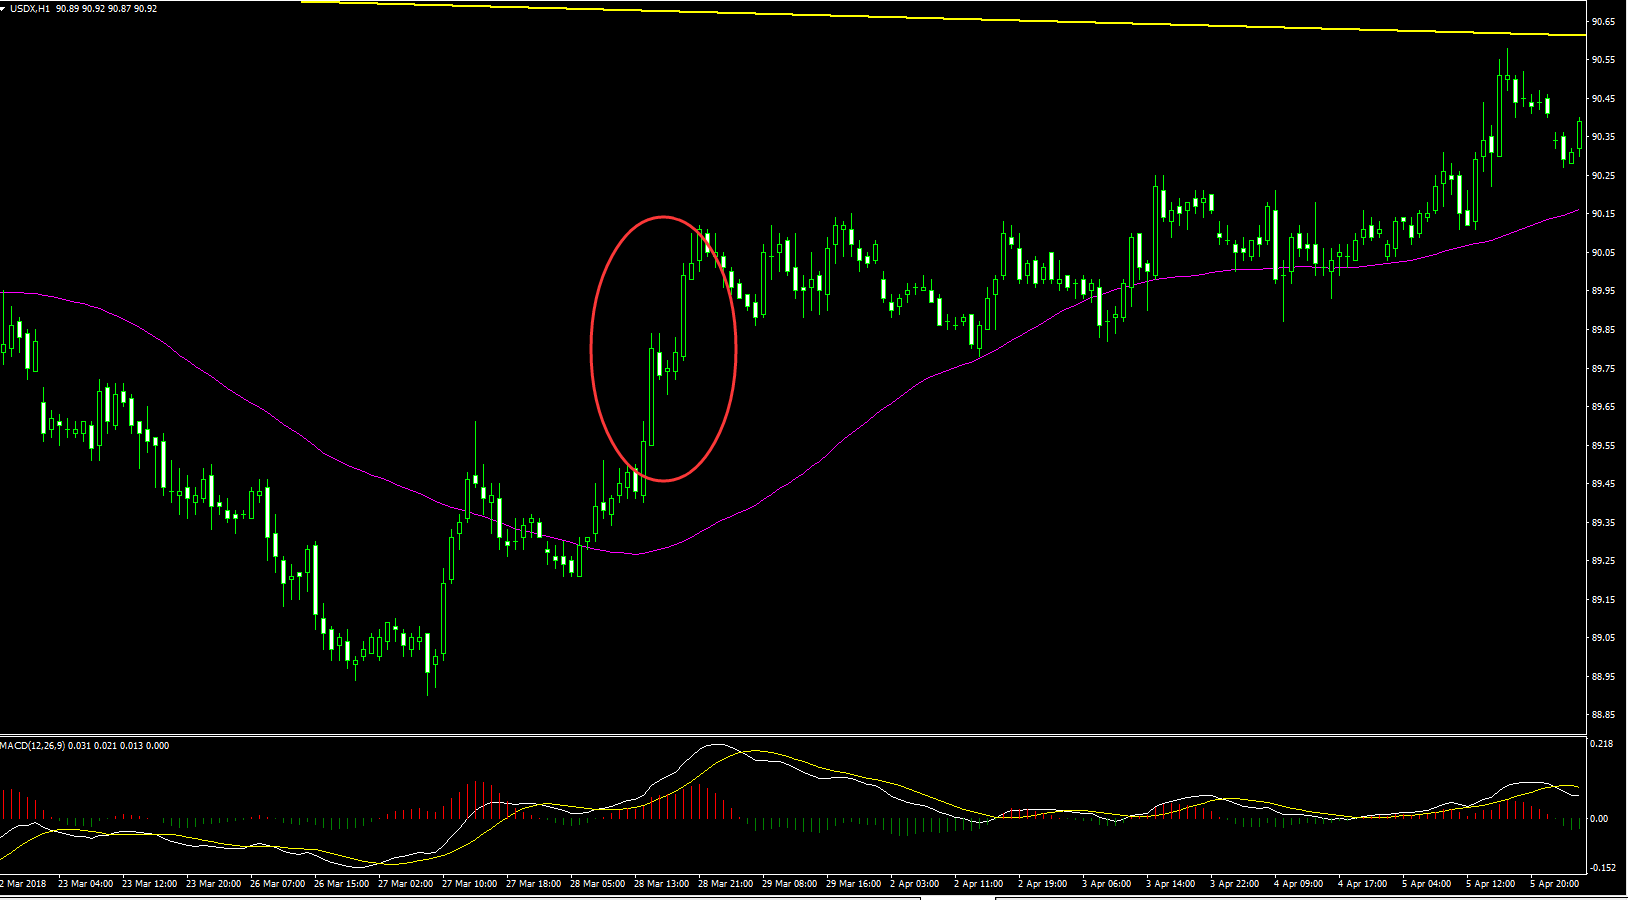Click the 89.05 price axis label
The width and height of the screenshot is (1628, 900).
[x=1604, y=638]
